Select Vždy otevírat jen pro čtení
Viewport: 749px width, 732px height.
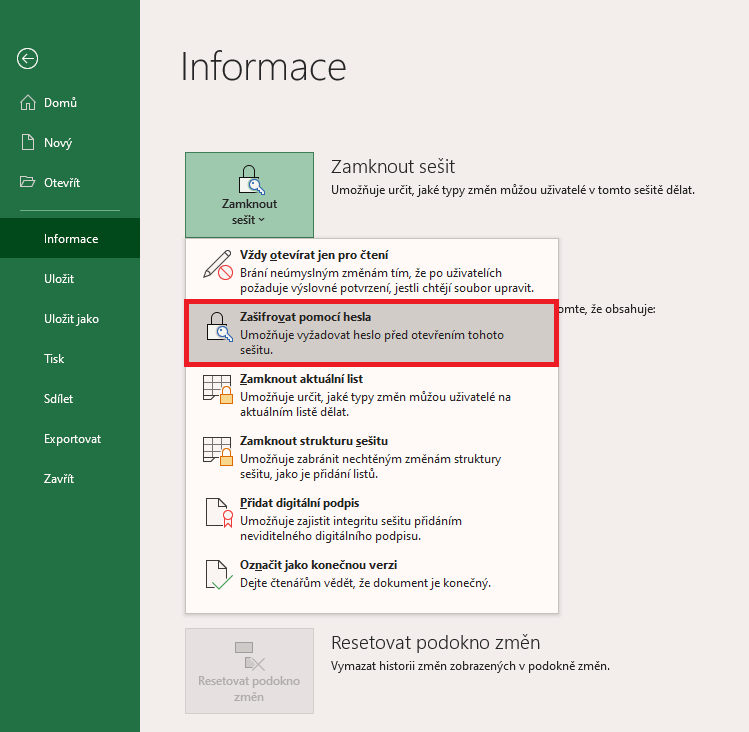click(372, 270)
